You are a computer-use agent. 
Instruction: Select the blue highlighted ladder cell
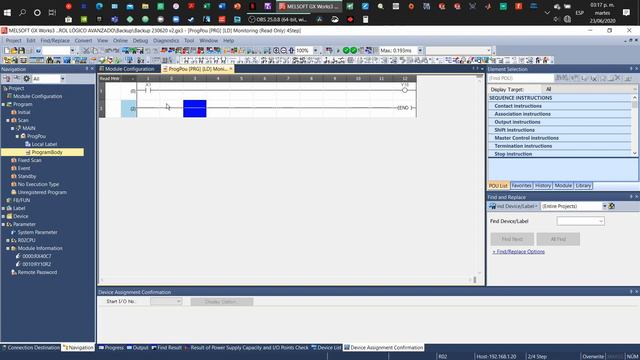coord(195,109)
